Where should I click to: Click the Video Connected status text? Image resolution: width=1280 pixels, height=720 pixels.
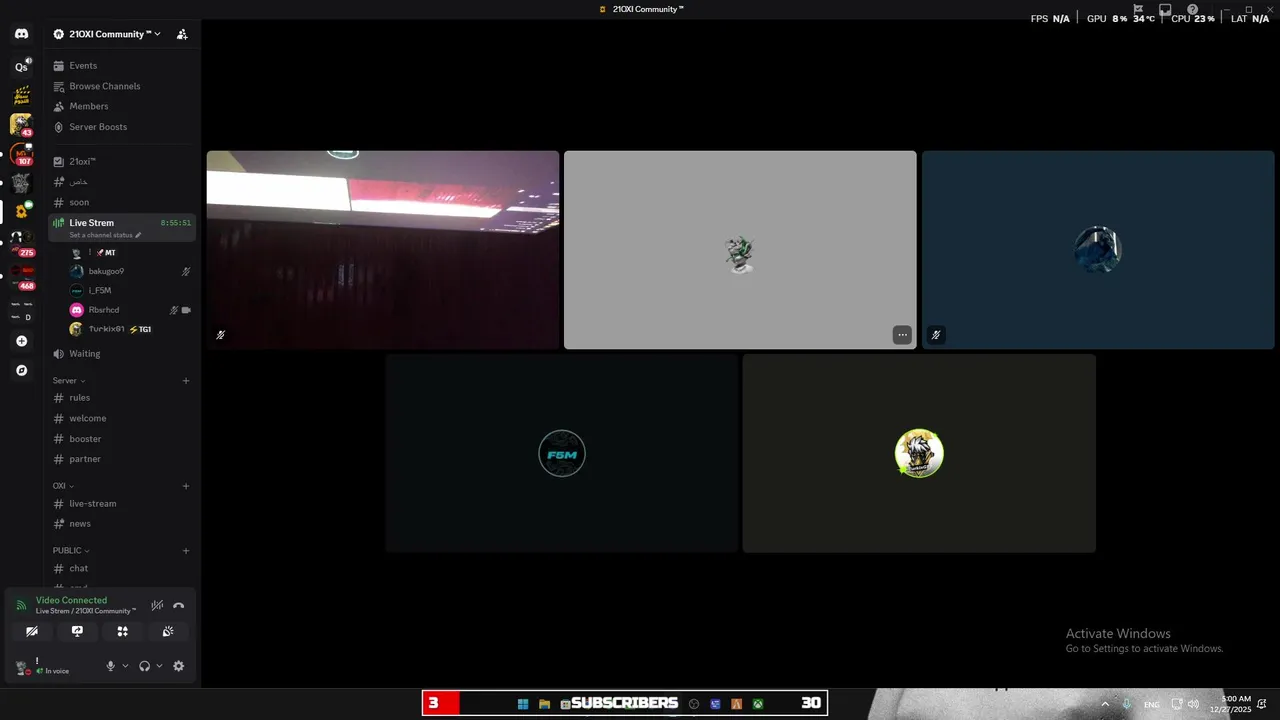pos(71,600)
